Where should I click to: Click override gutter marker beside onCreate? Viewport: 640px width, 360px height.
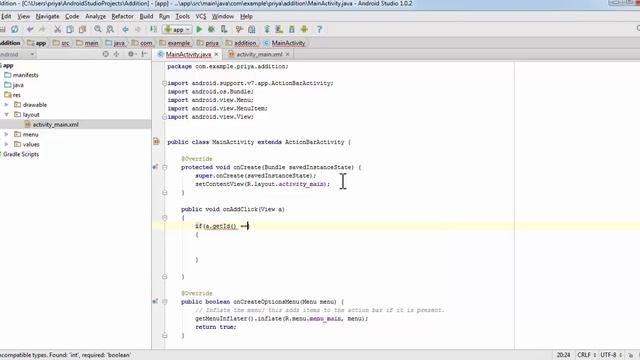click(155, 167)
